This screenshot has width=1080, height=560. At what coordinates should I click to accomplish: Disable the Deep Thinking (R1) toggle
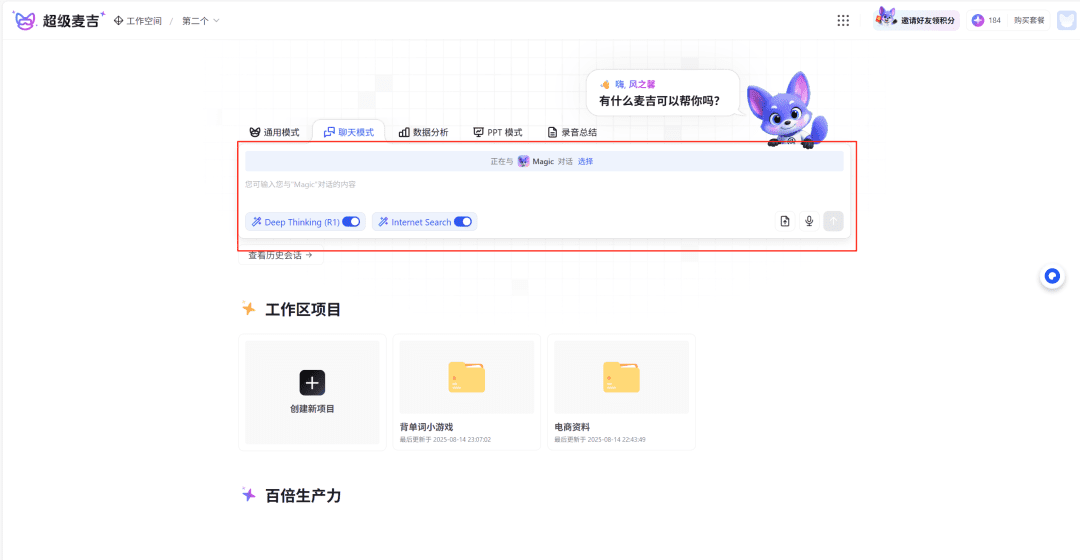tap(351, 222)
